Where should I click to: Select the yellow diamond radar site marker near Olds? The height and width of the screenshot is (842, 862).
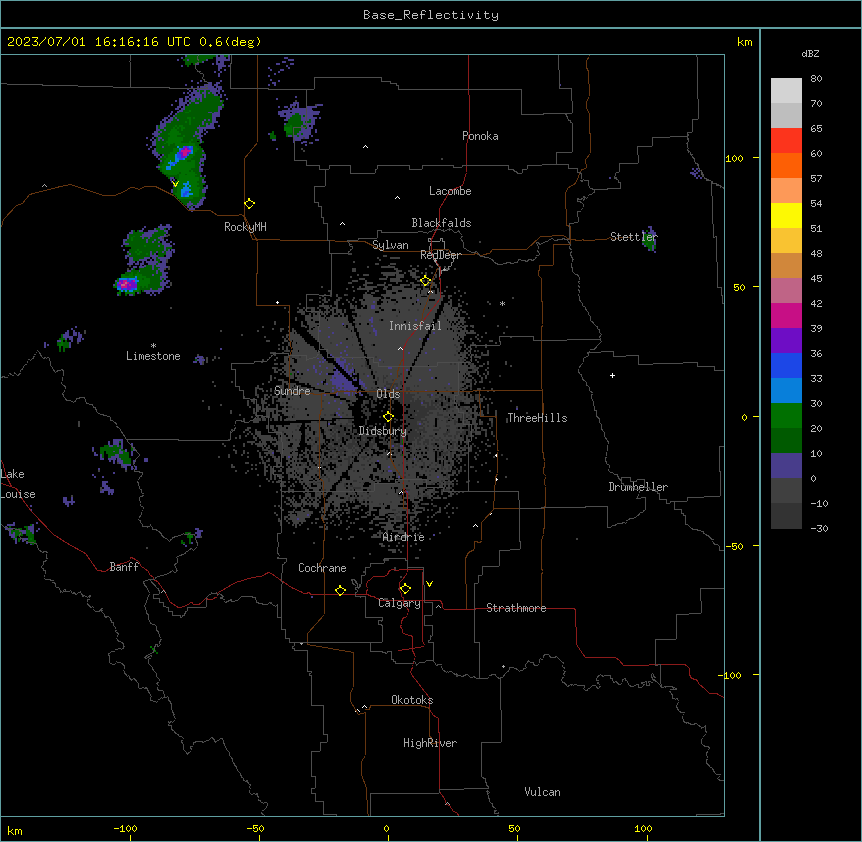tap(389, 417)
